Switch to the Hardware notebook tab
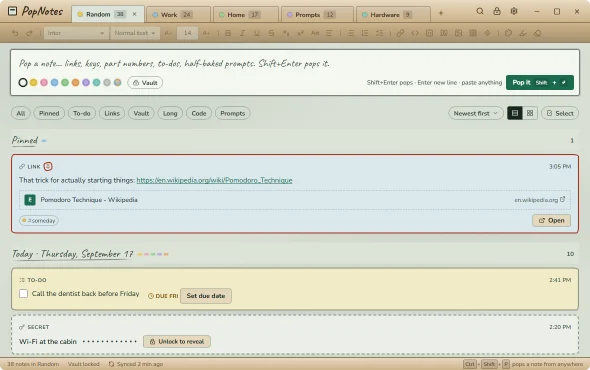The image size is (590, 370). click(x=393, y=15)
